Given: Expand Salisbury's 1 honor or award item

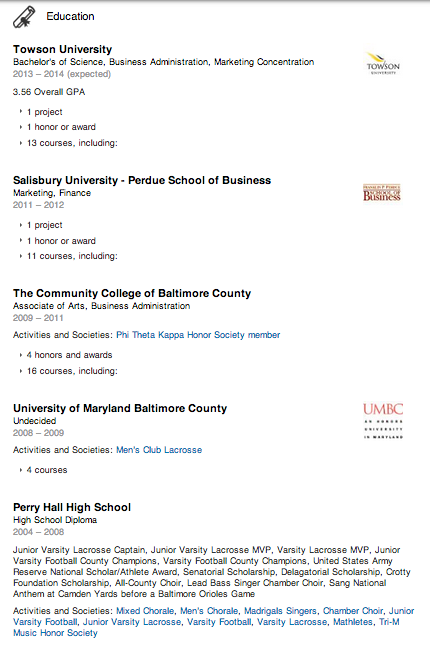Looking at the screenshot, I should tap(57, 241).
